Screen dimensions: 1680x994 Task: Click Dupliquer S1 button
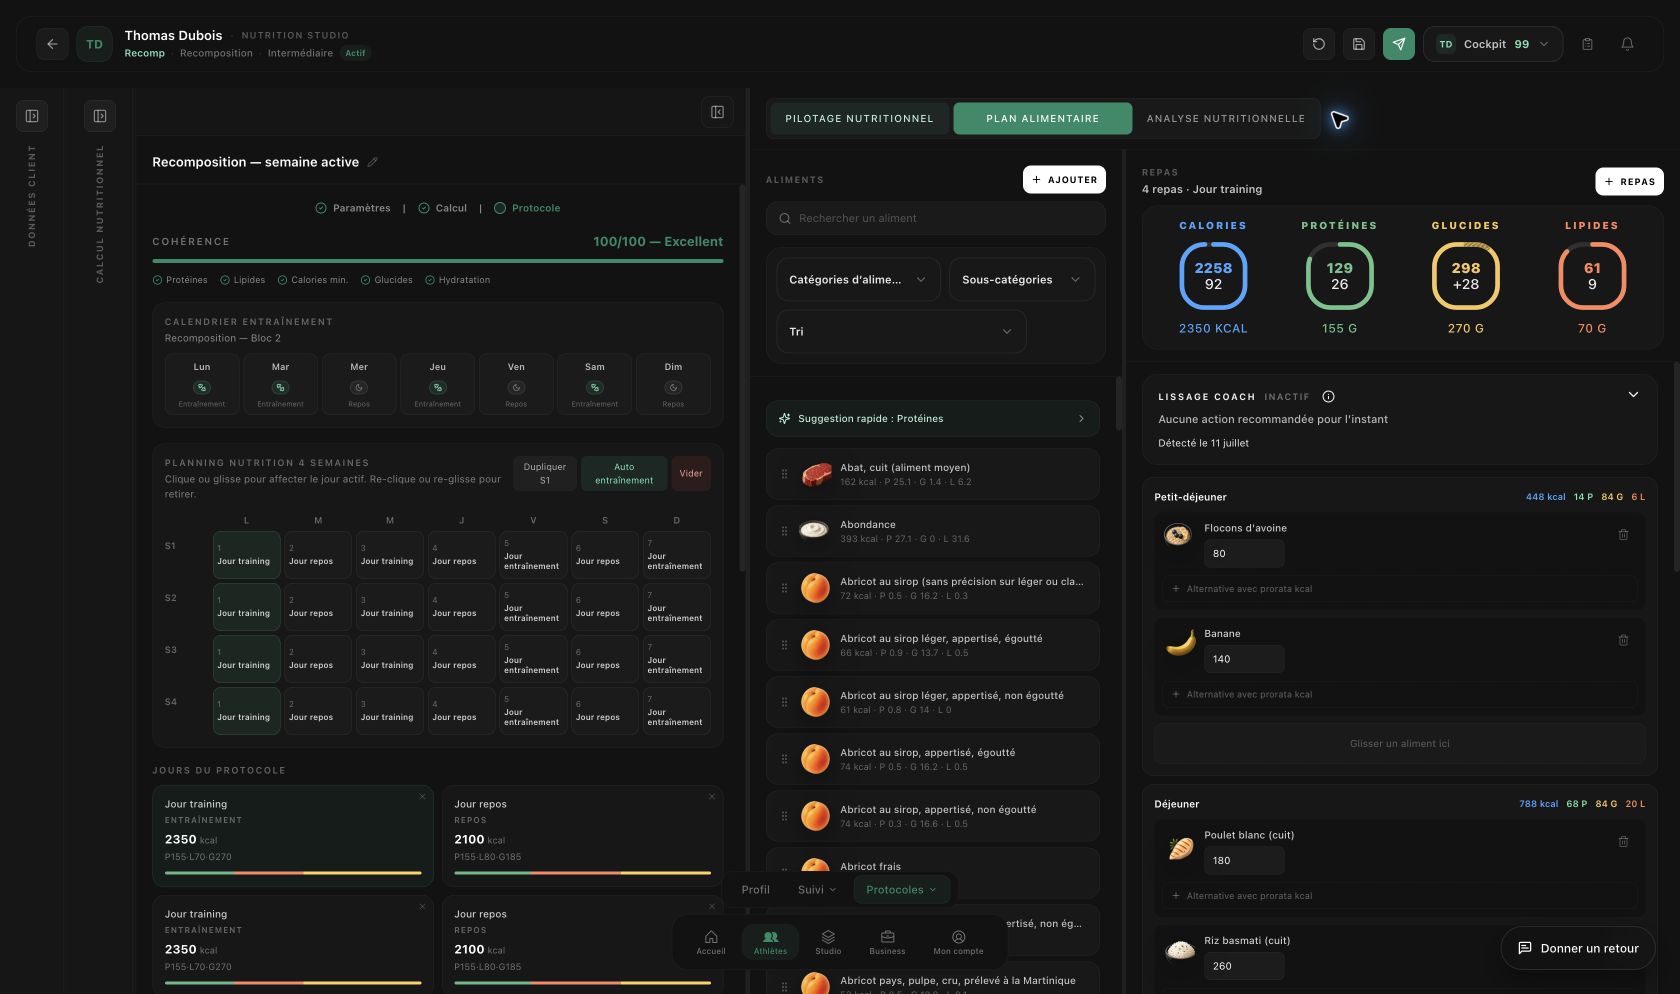(x=545, y=474)
